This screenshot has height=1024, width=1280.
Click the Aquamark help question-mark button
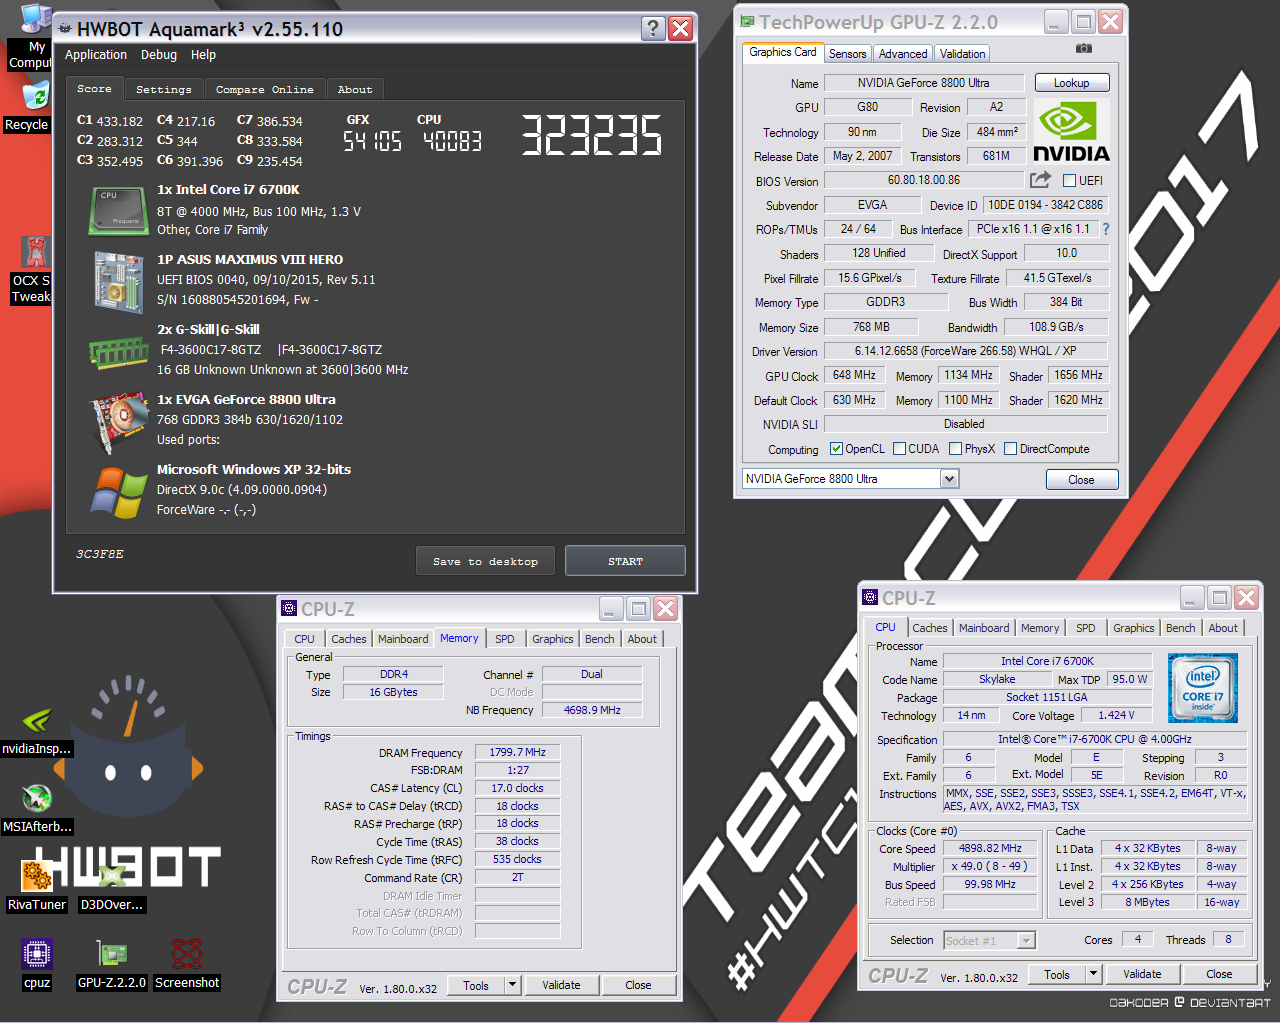(x=652, y=28)
